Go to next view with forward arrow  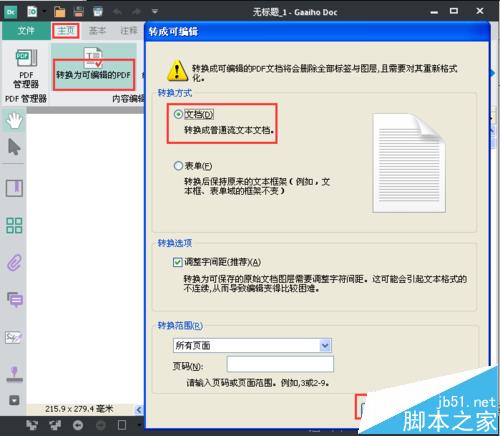101,425
